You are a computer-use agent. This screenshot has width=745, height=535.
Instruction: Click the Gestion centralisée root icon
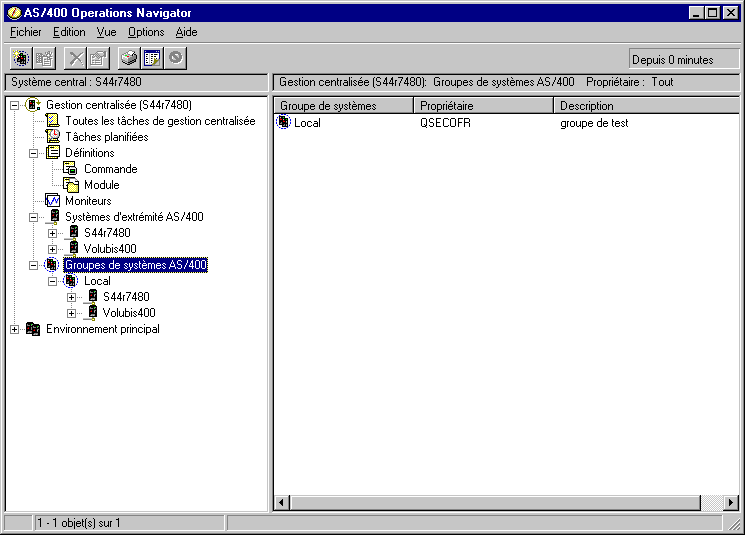pos(33,105)
